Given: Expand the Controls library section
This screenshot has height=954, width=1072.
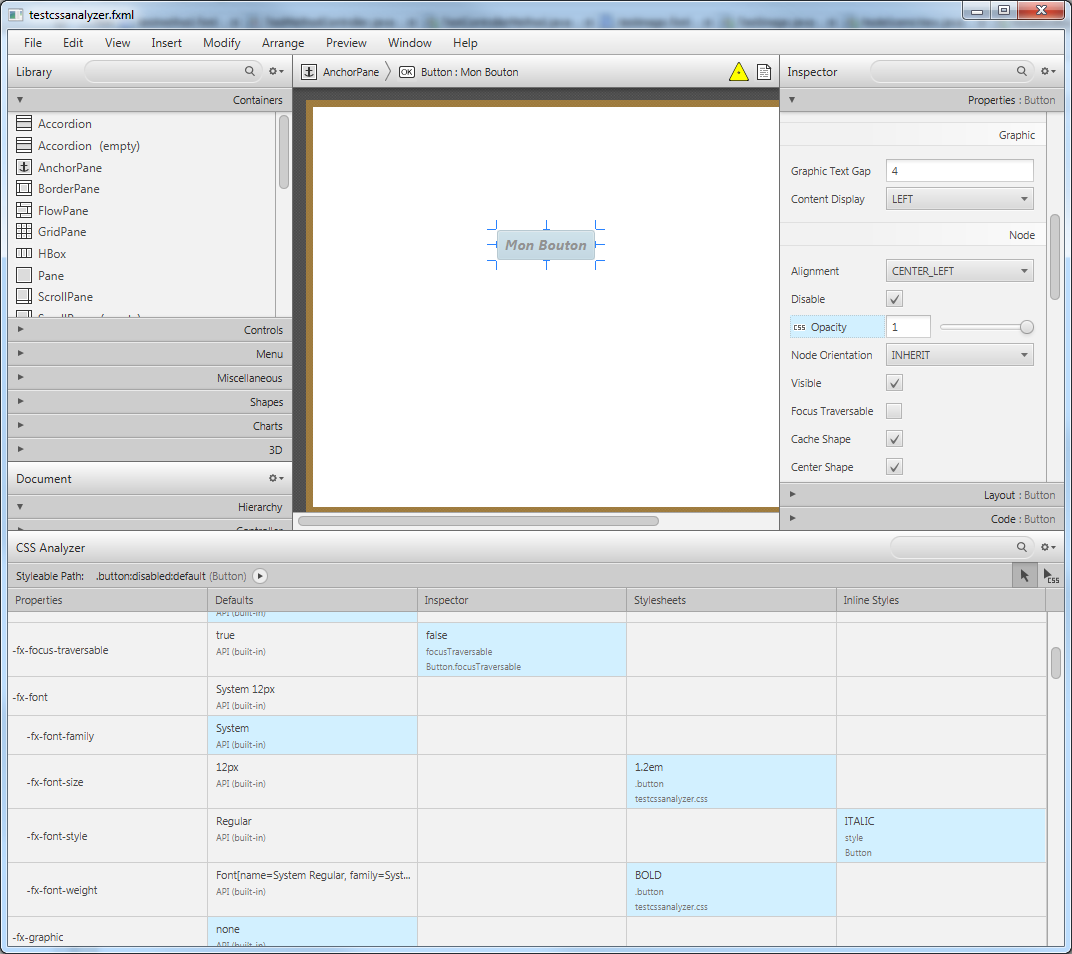Looking at the screenshot, I should pyautogui.click(x=150, y=330).
